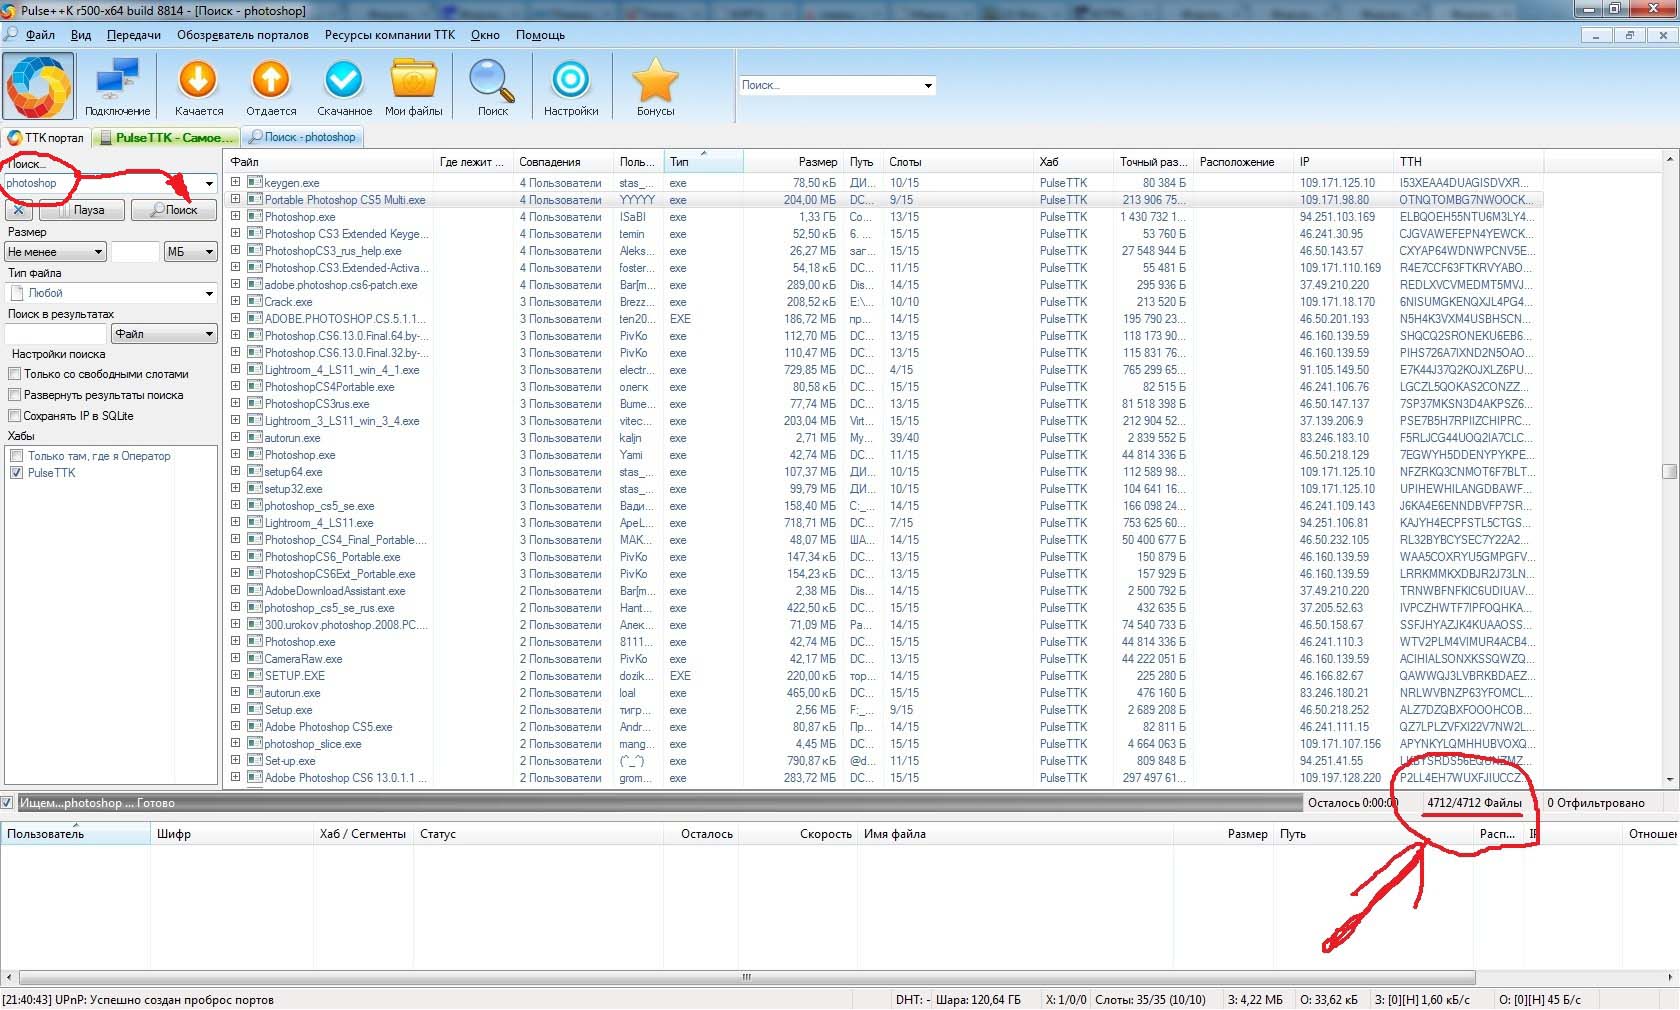Screen dimensions: 1680x1010
Task: Uncheck the PulseTTK hub checkbox
Action: point(17,473)
